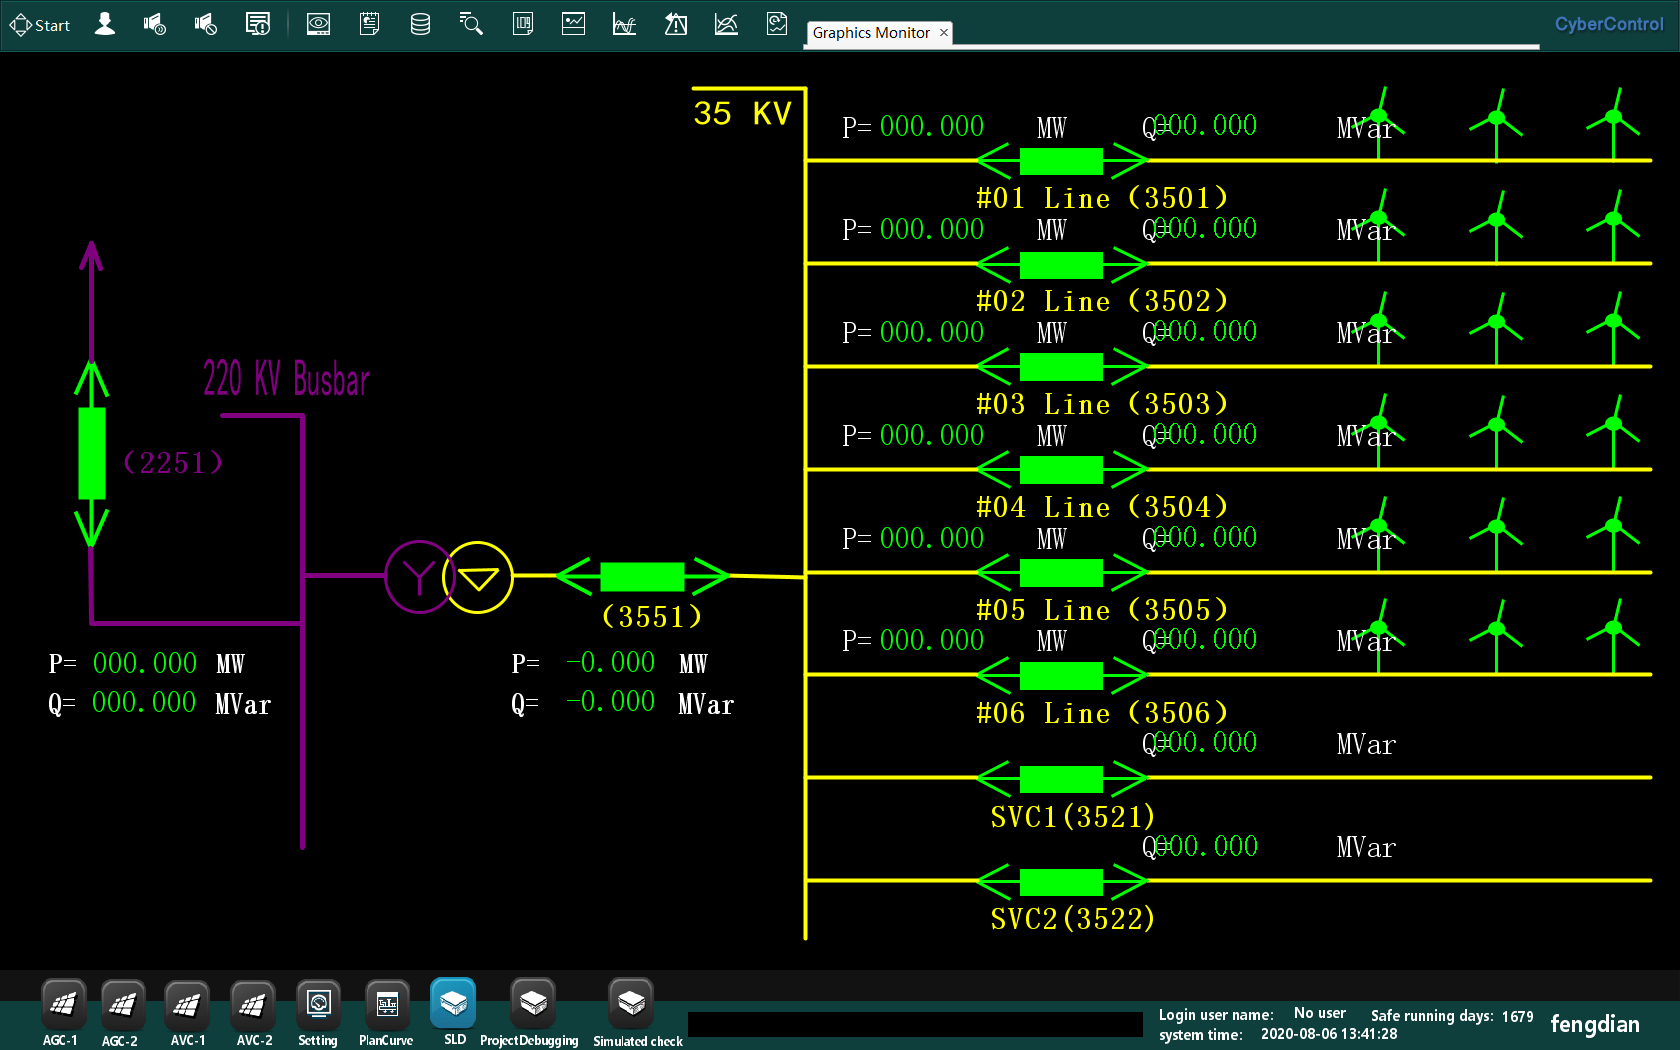Launch the ProjectDebugging module
Image resolution: width=1680 pixels, height=1050 pixels.
(x=532, y=1005)
